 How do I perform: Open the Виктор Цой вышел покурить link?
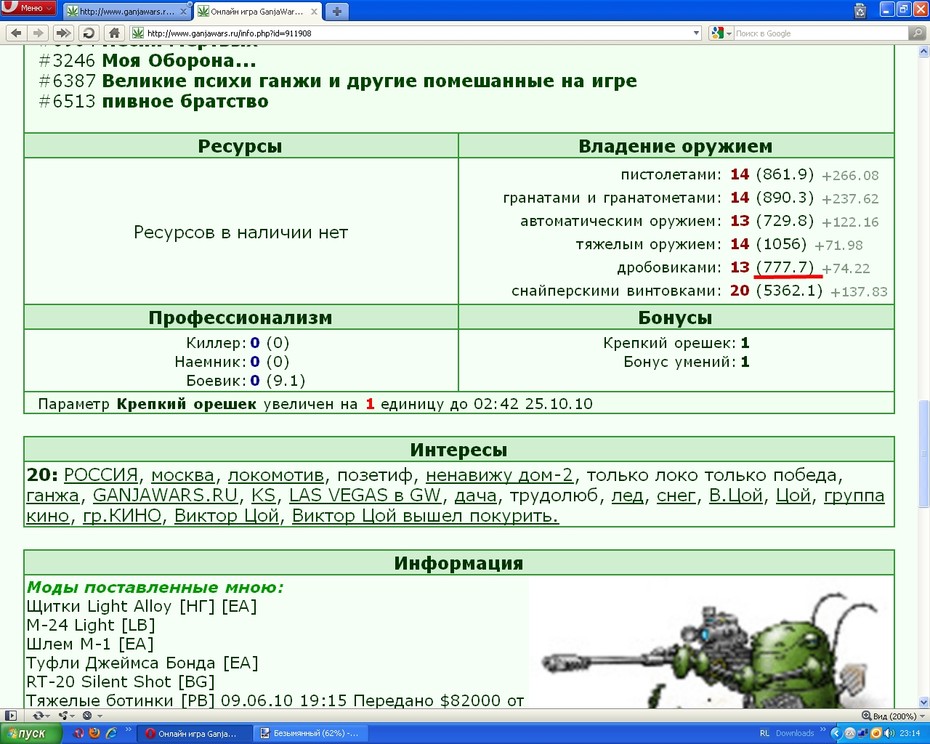(x=425, y=516)
